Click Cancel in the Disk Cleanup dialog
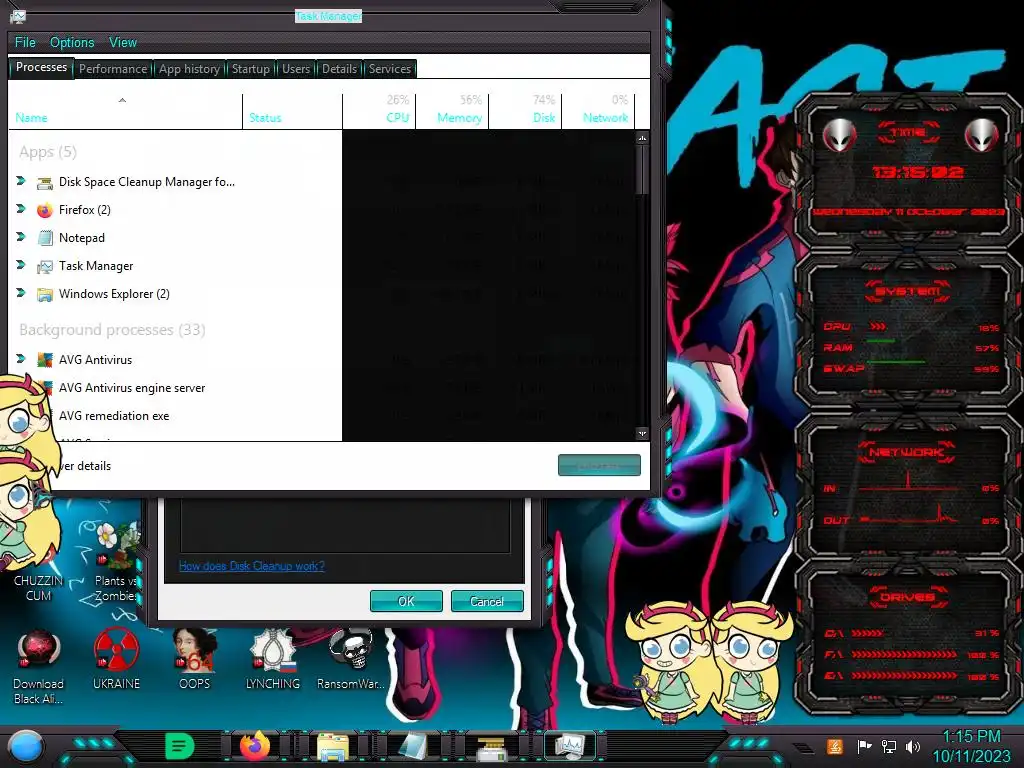 (487, 601)
